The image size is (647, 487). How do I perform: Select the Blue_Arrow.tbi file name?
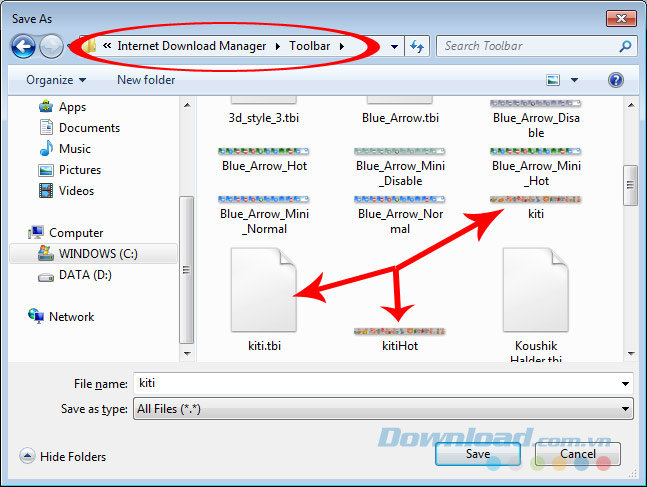coord(400,118)
